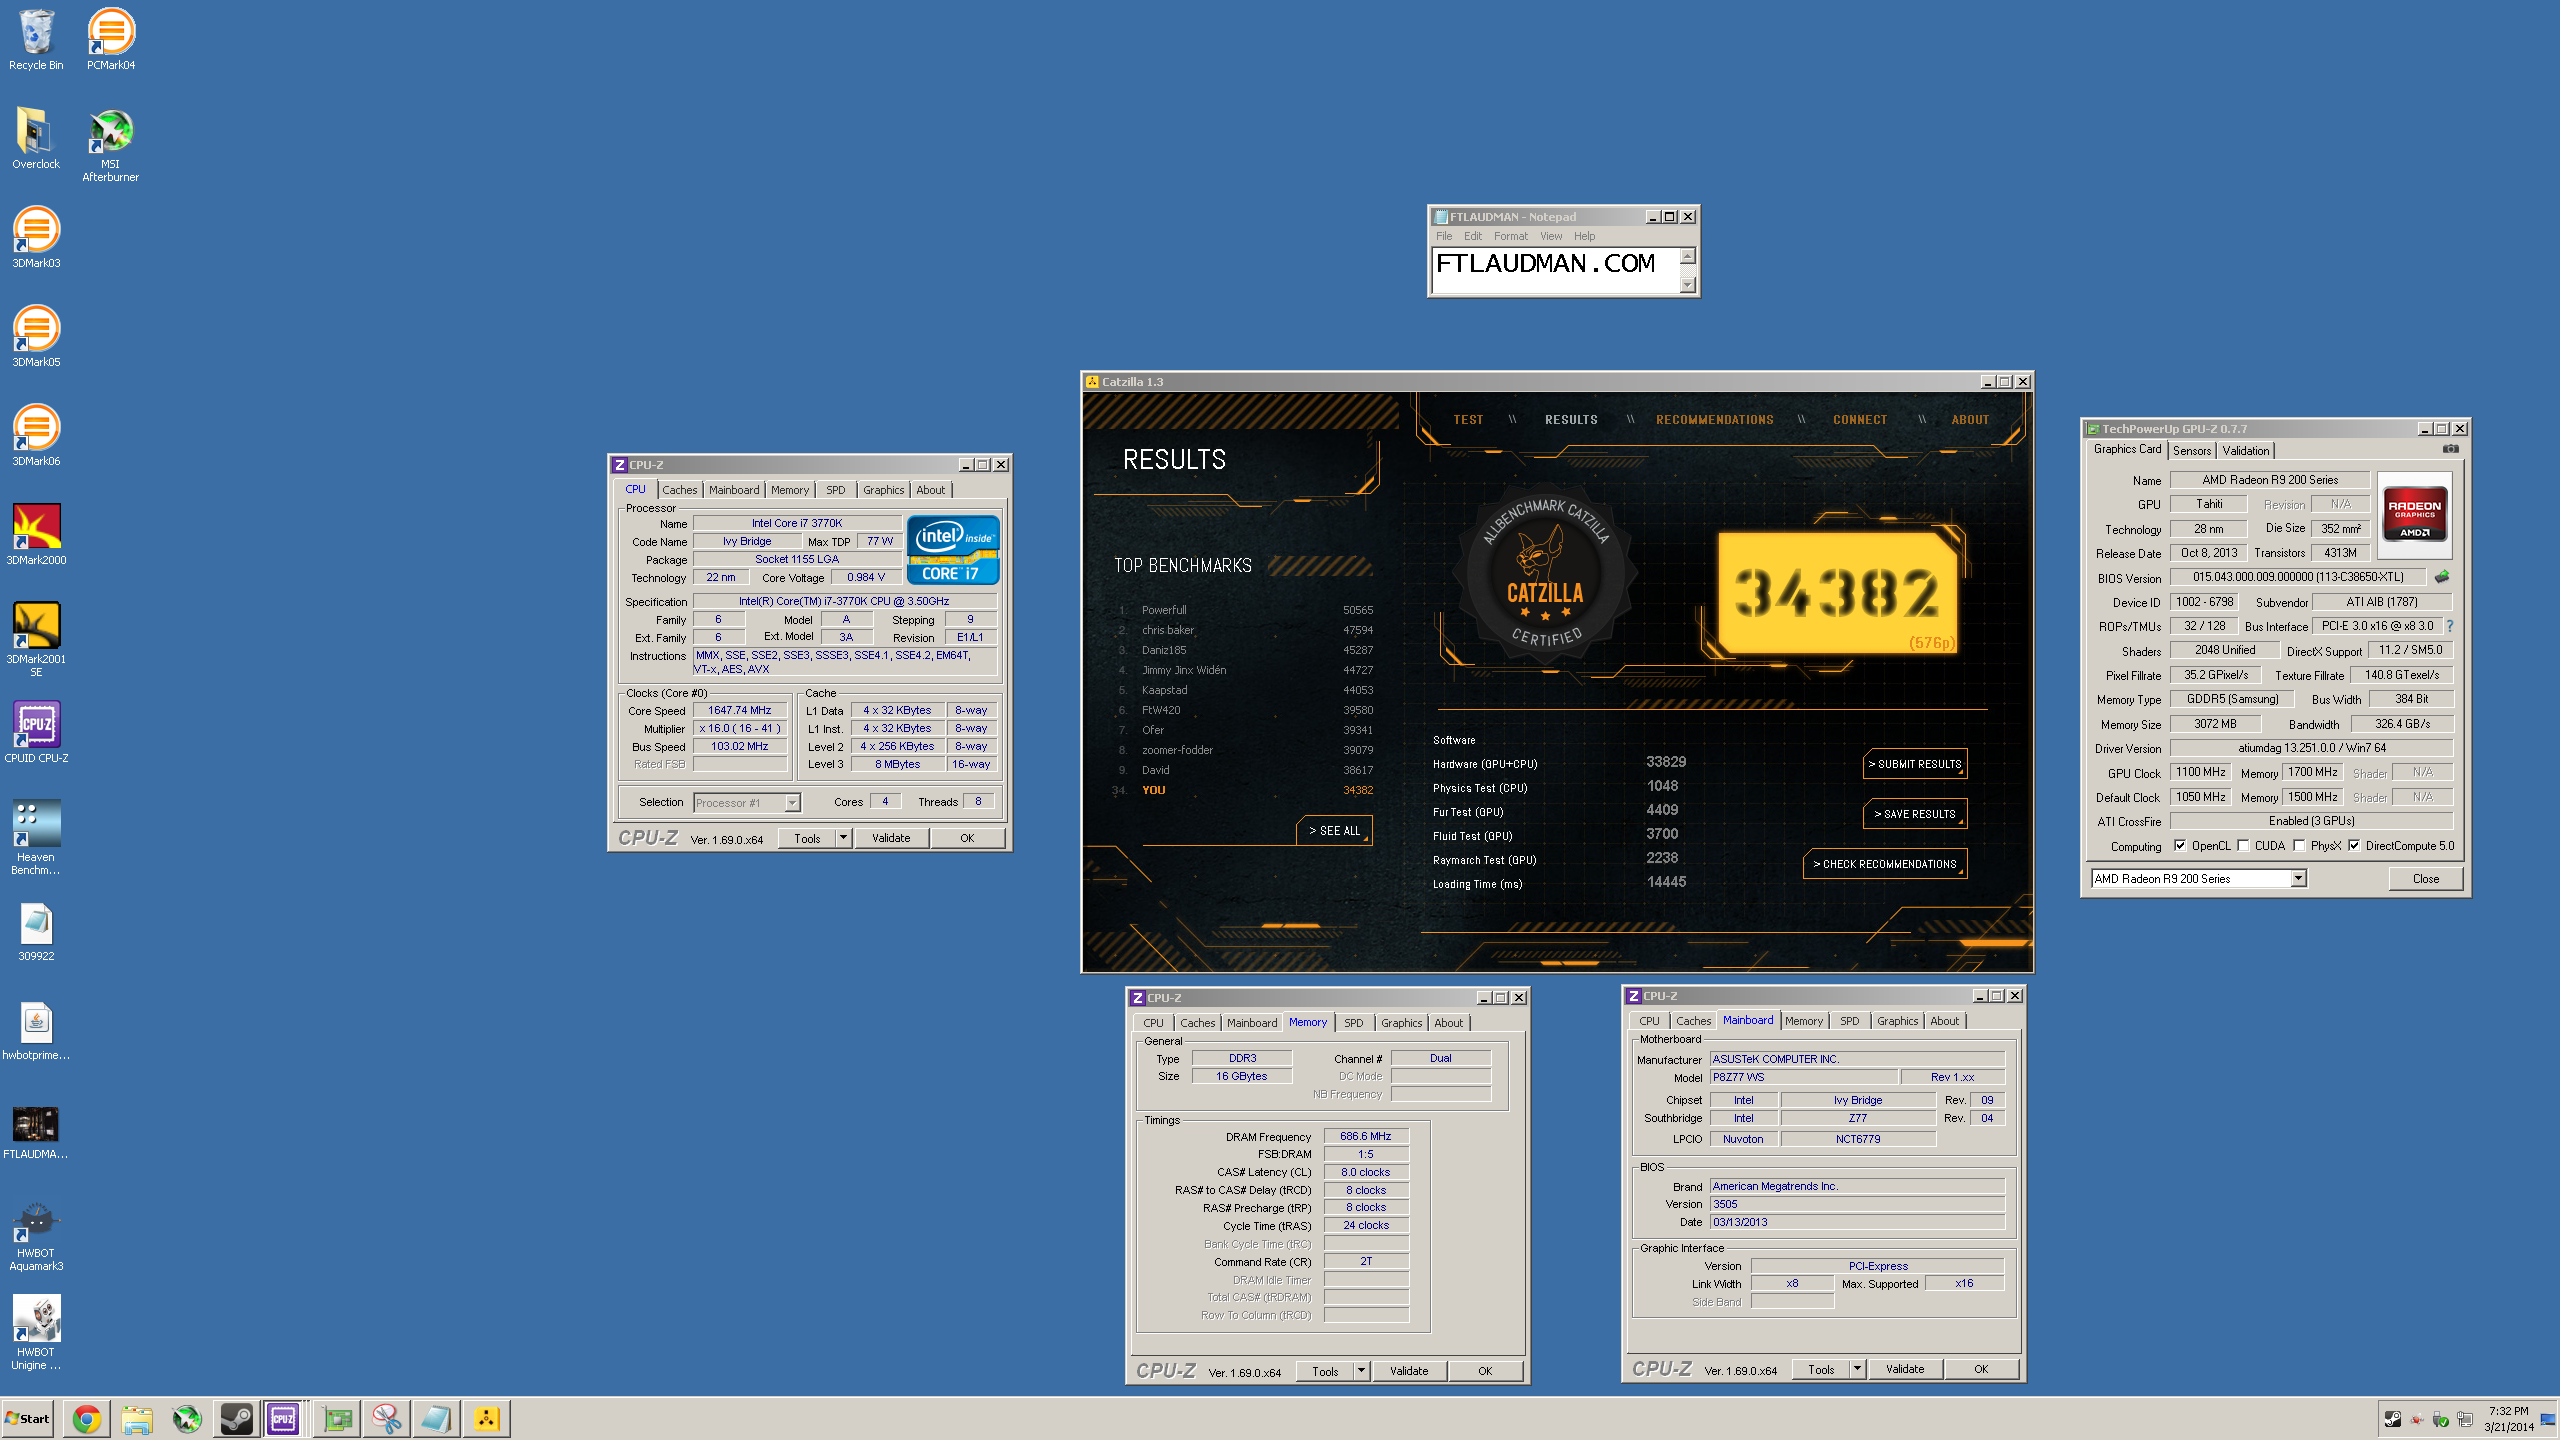Open the Recycle Bin desktop icon

tap(36, 40)
